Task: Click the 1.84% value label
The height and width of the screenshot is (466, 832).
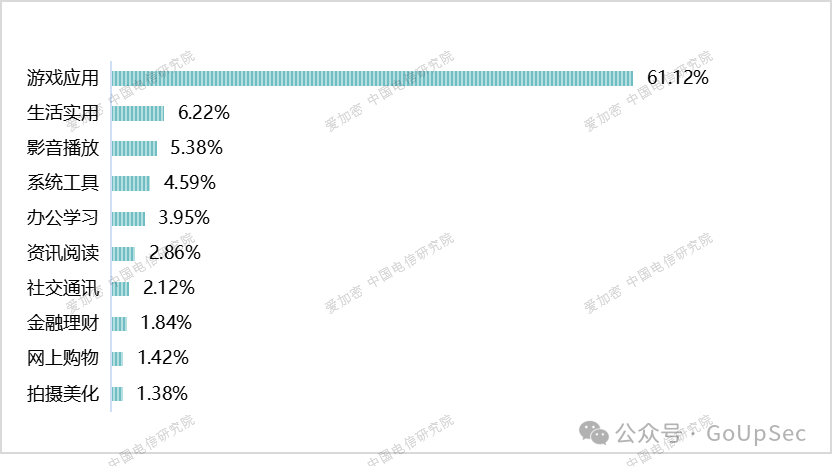Action: 166,323
